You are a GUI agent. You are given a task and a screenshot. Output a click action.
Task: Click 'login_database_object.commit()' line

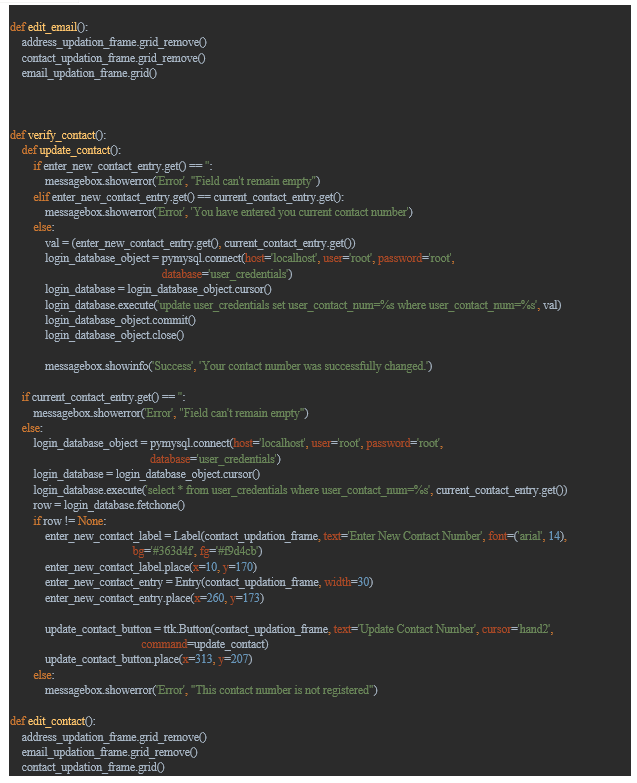point(120,320)
